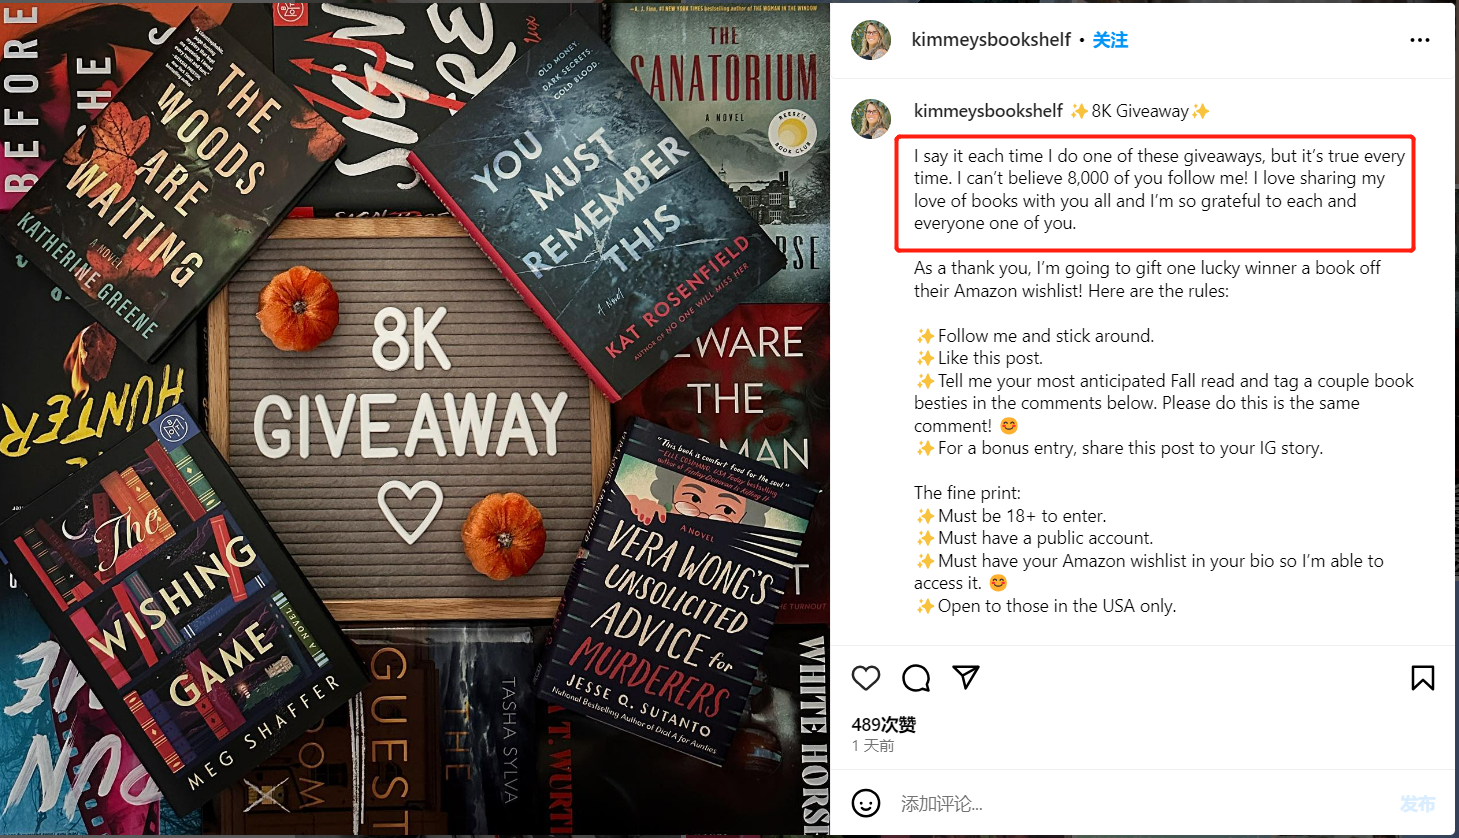Open the profile picture in the post header
Image resolution: width=1459 pixels, height=838 pixels.
point(871,40)
